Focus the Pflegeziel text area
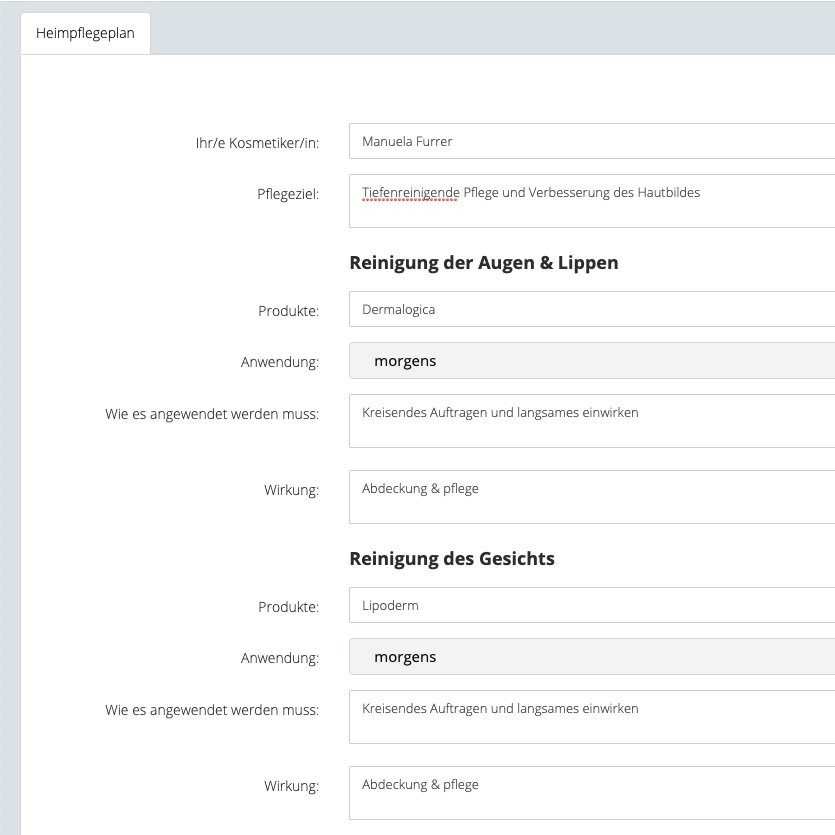 pos(590,202)
